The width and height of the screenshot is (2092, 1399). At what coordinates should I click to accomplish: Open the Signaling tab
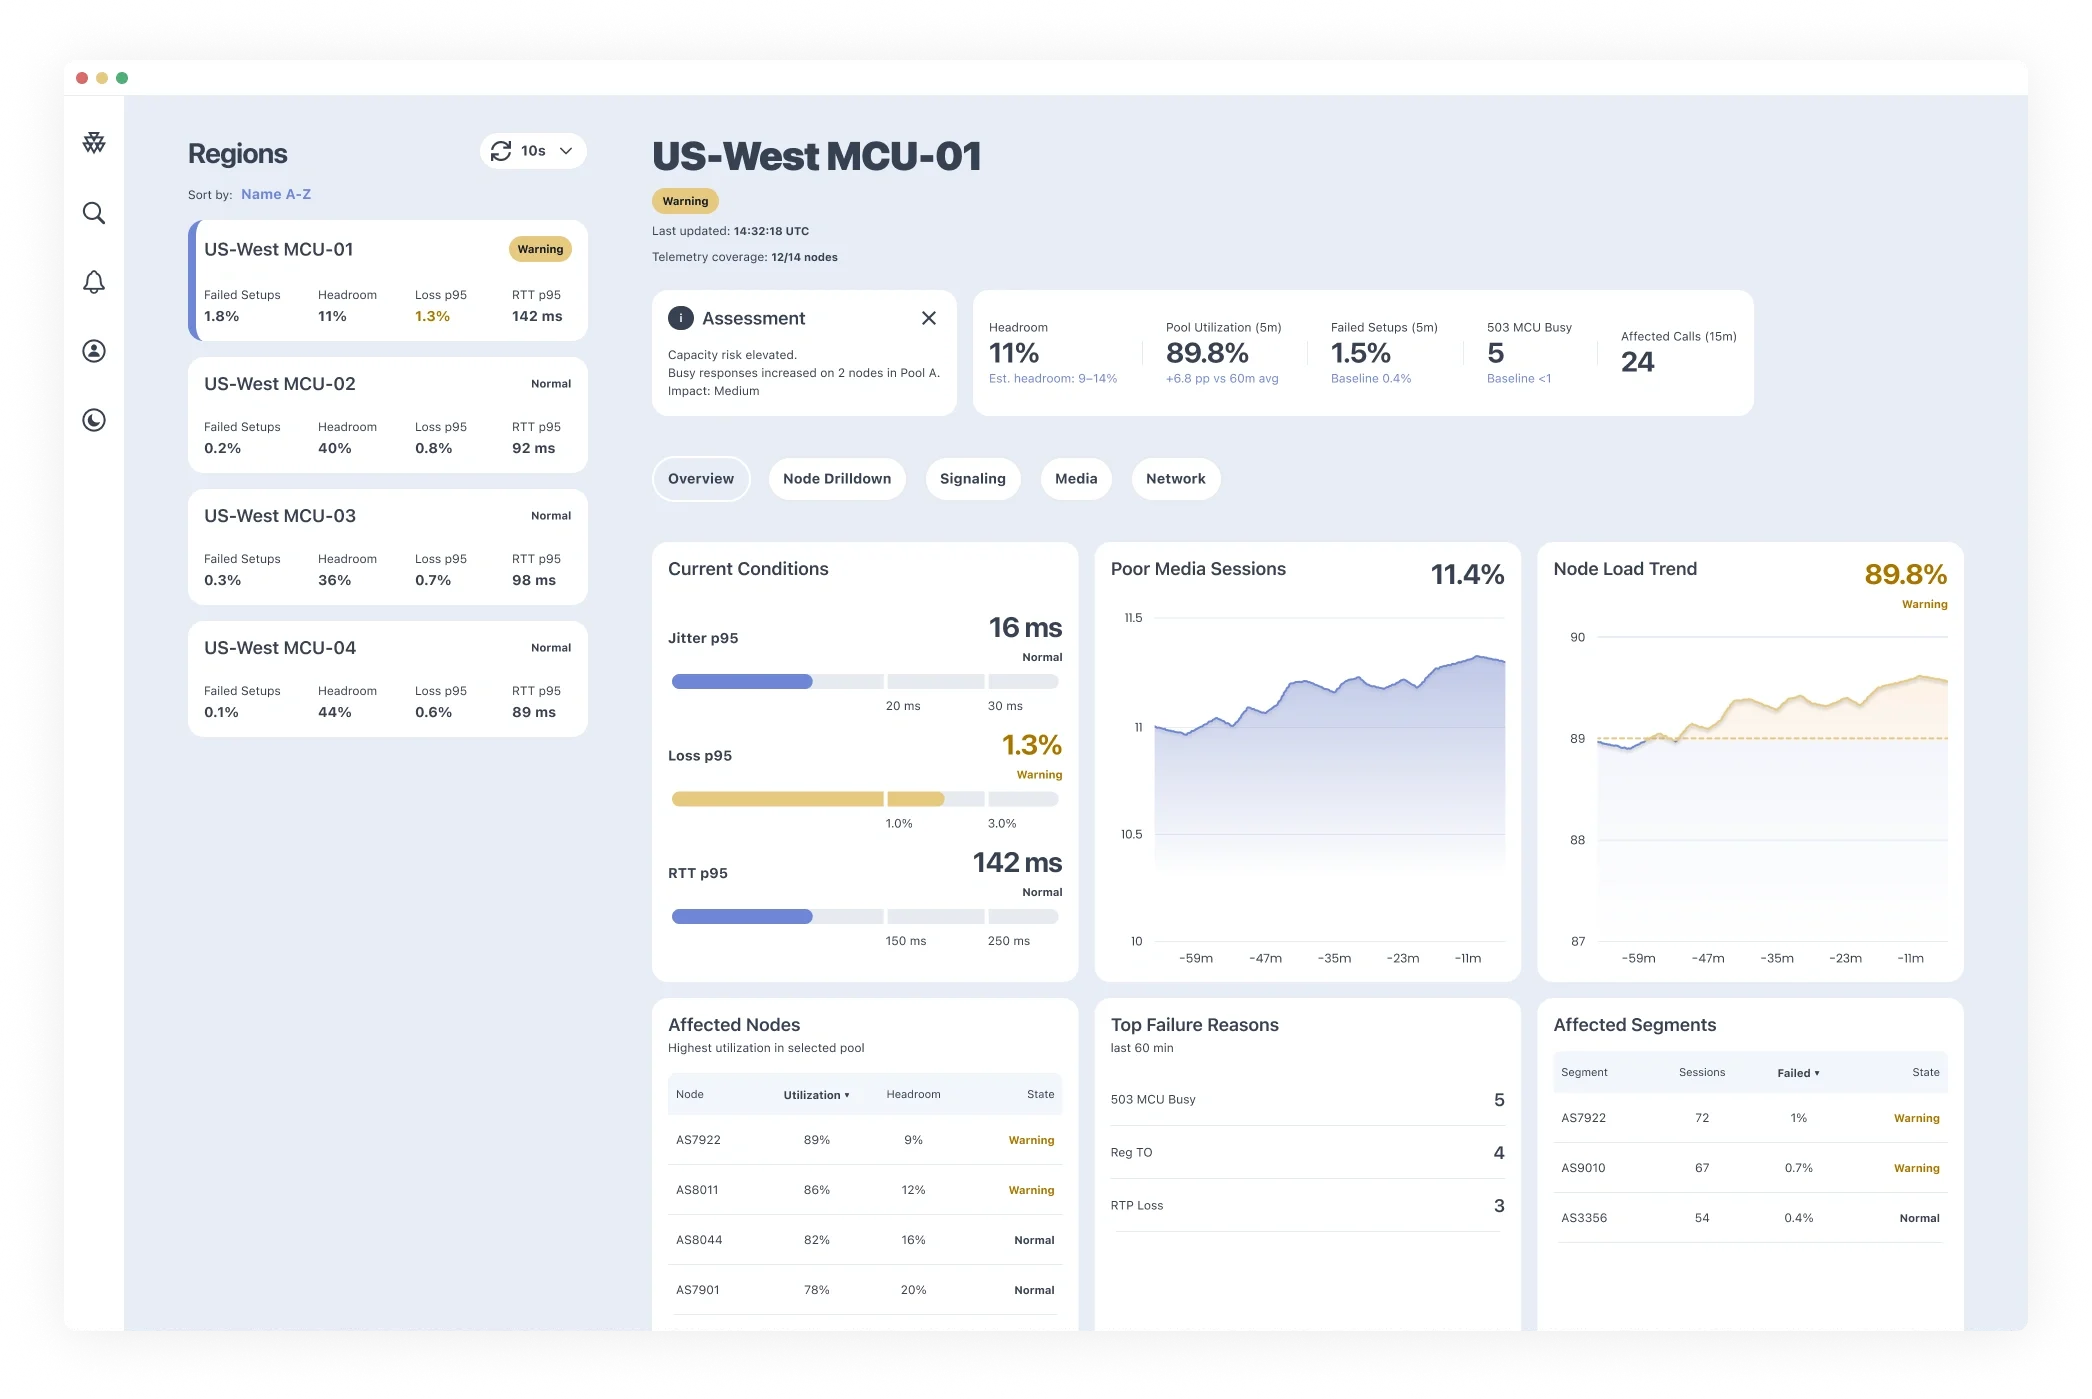[972, 479]
